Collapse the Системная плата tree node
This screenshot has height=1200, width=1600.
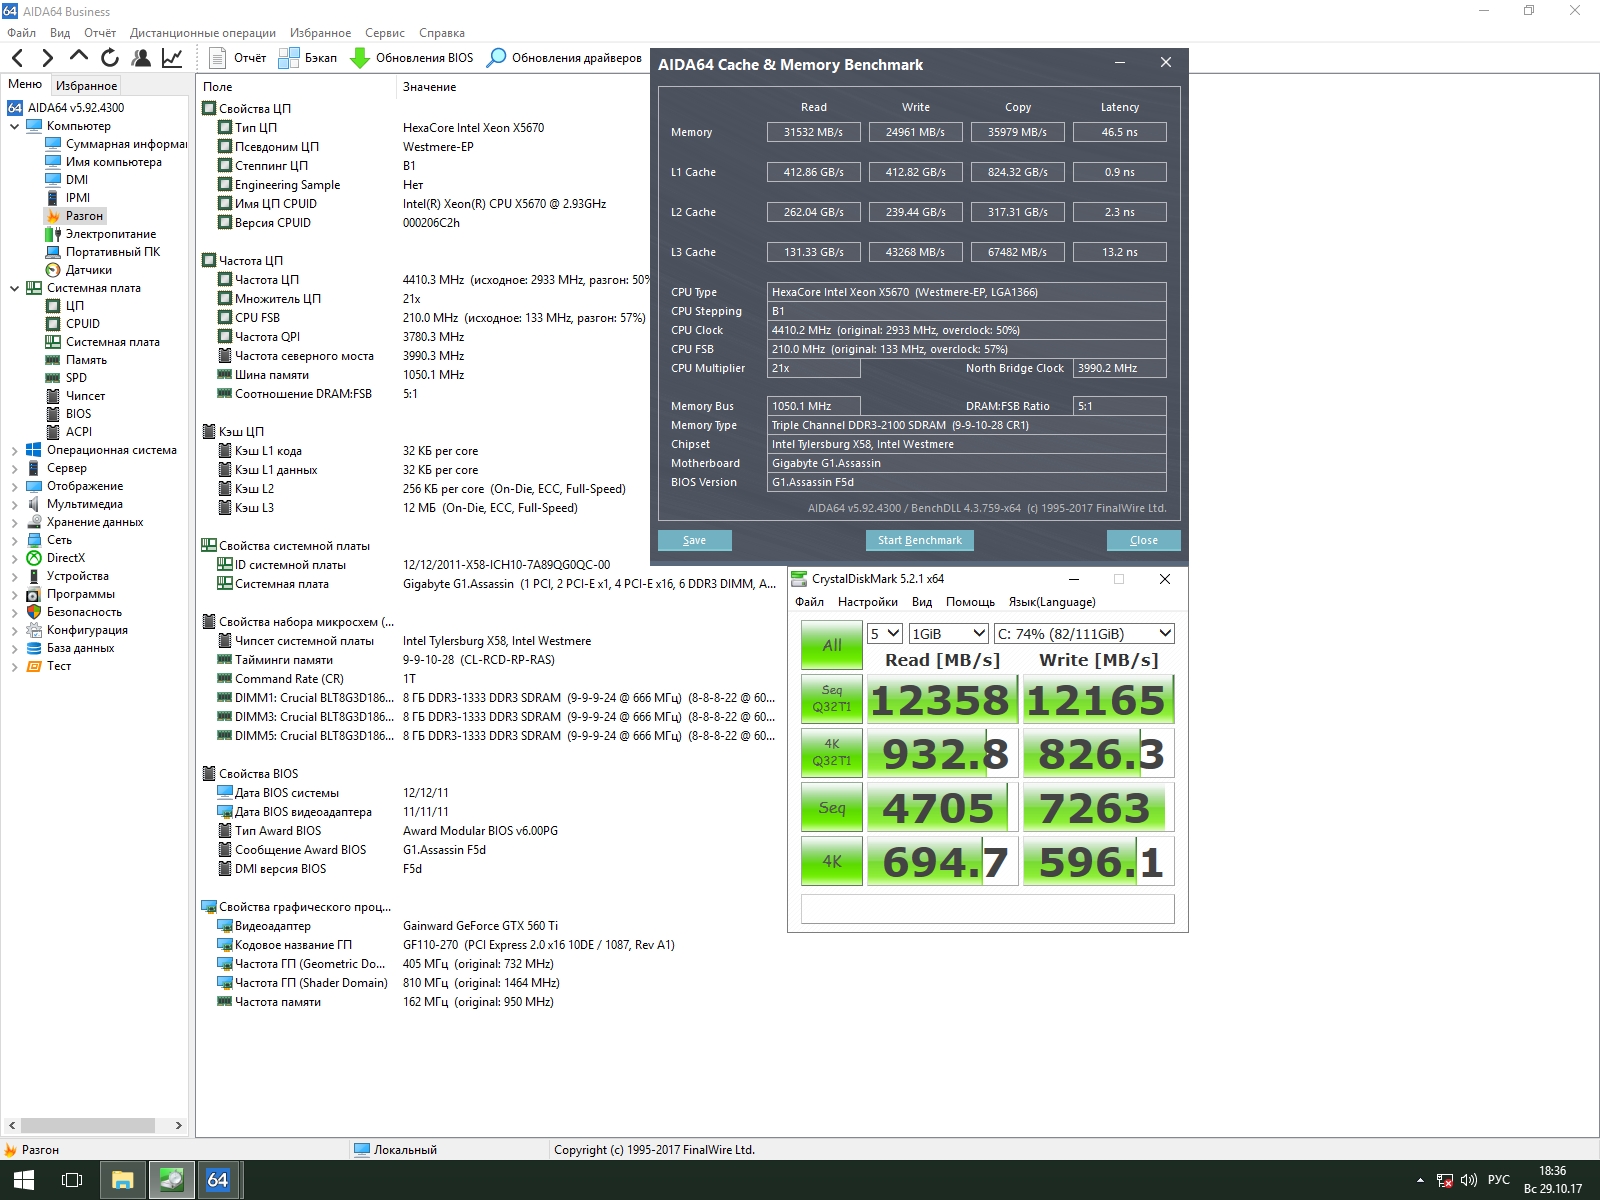[14, 288]
